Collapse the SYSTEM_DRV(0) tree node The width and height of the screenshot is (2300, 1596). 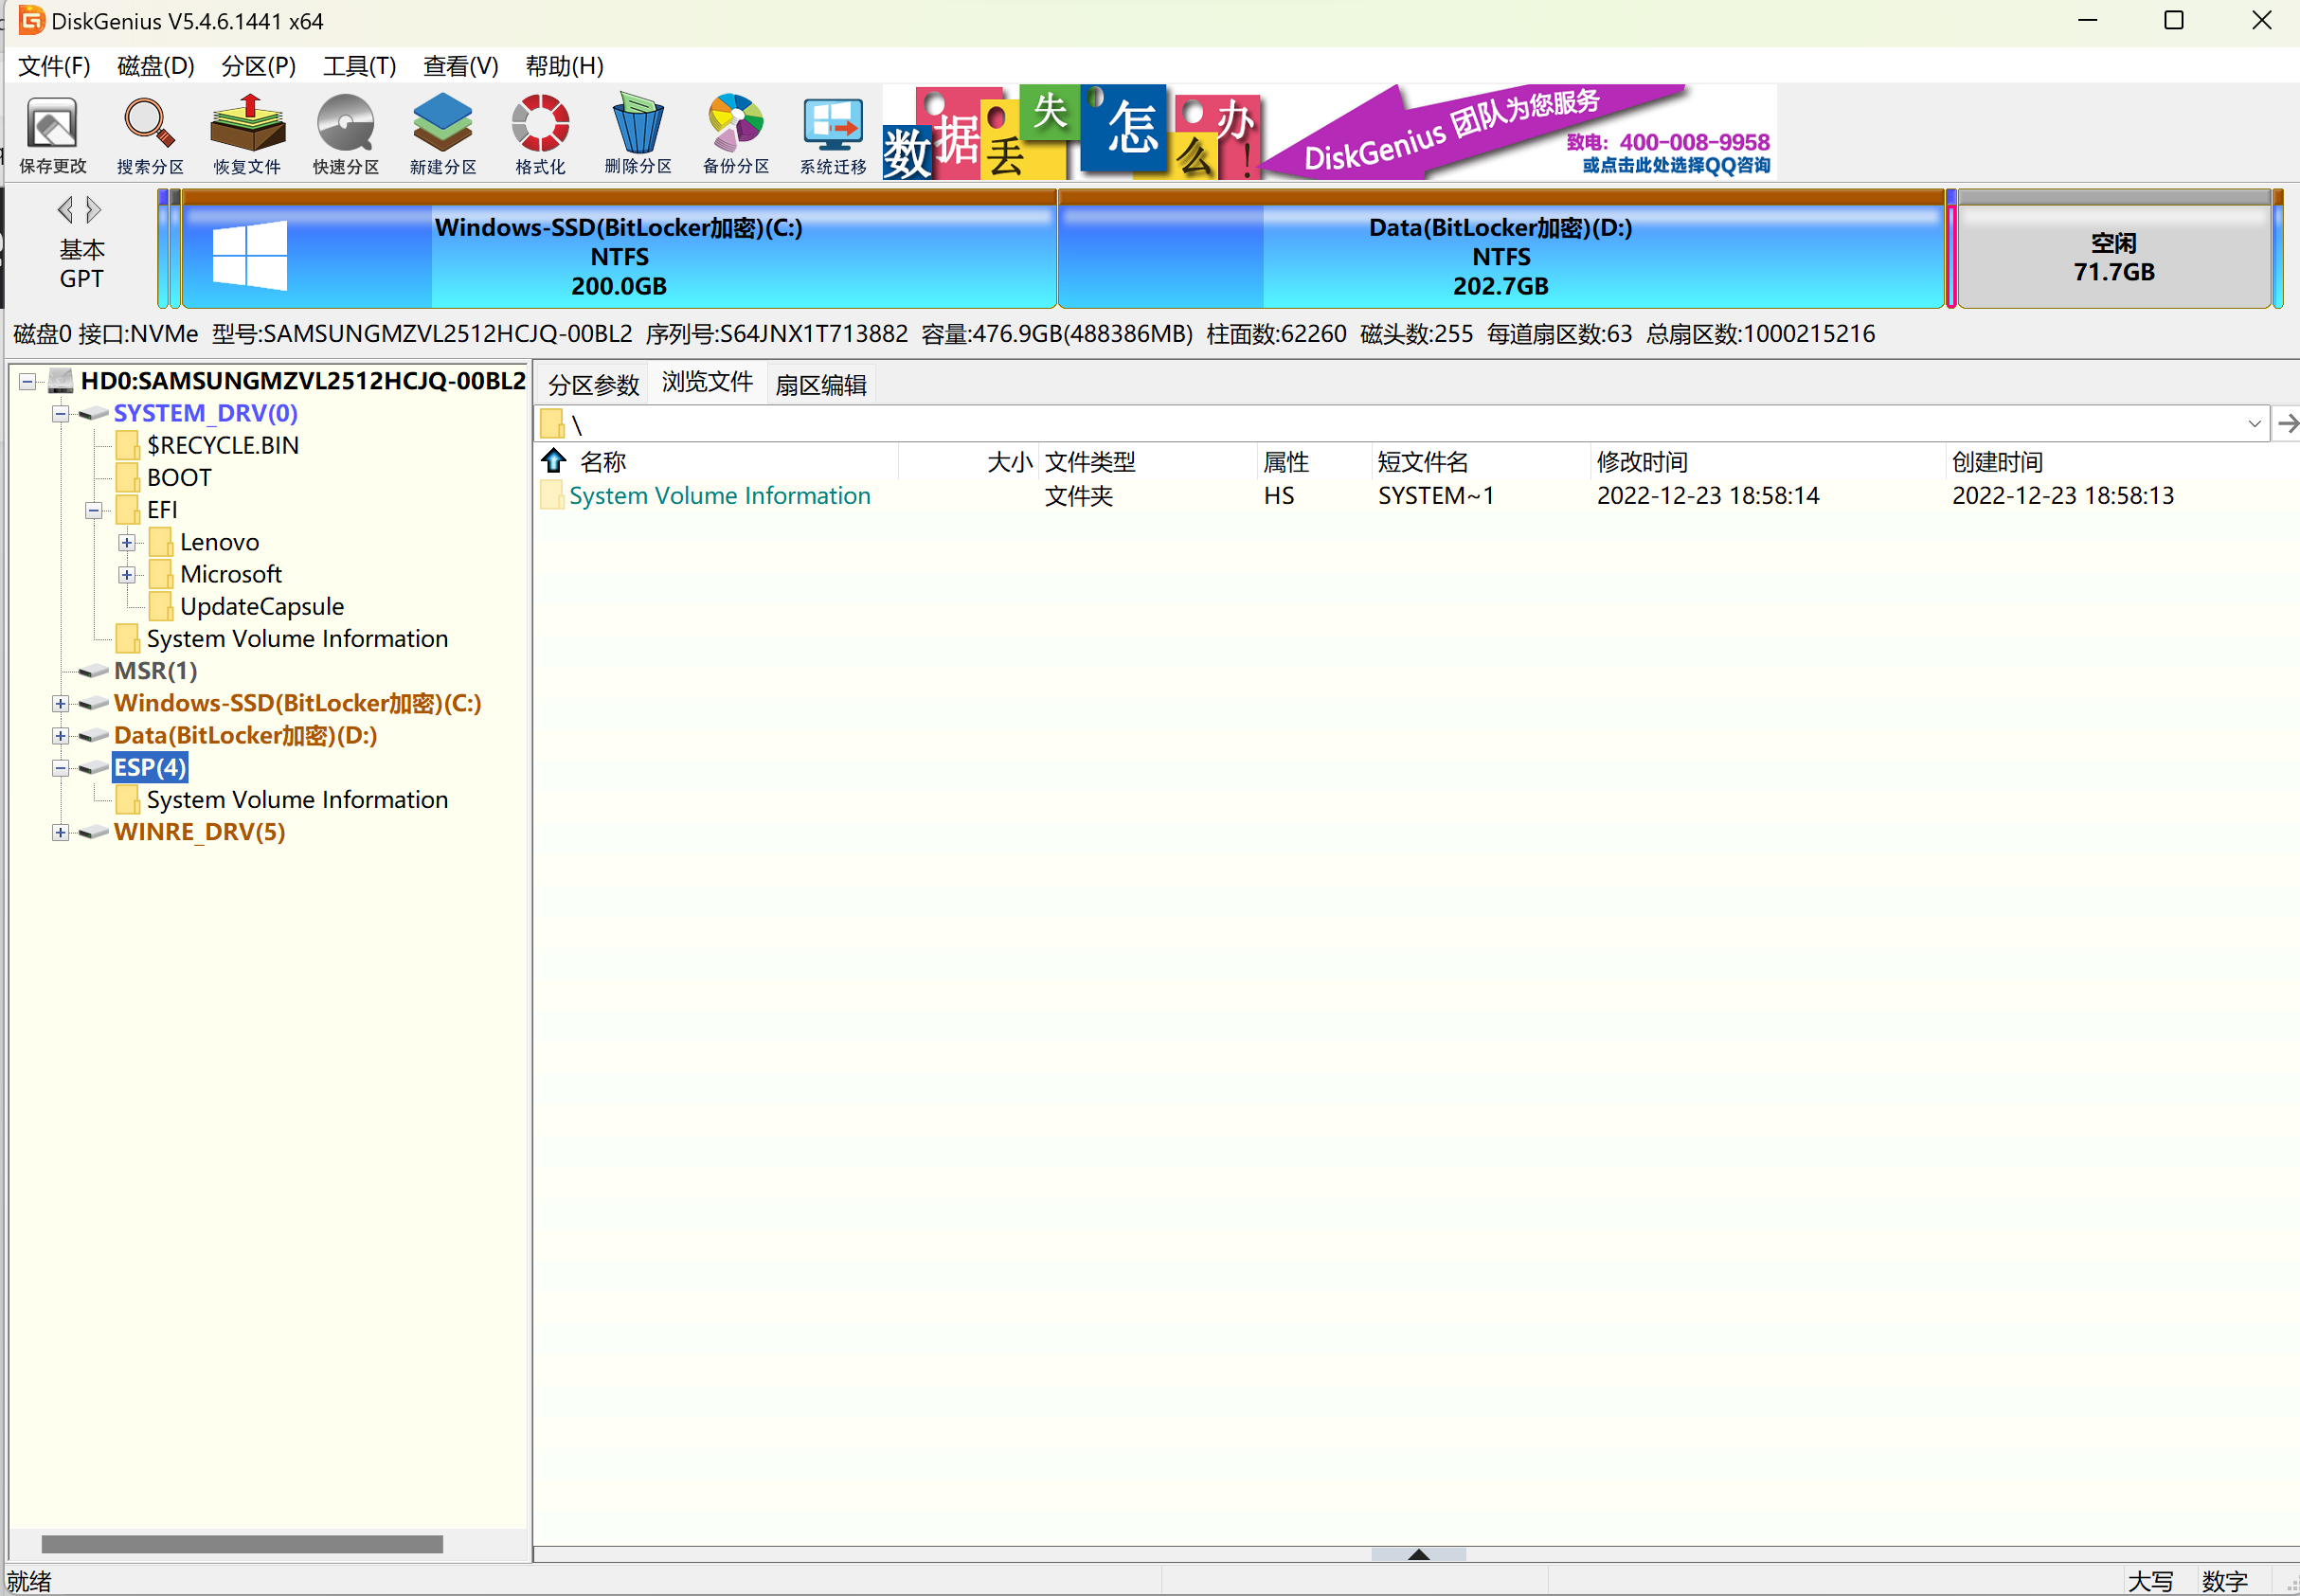click(61, 414)
